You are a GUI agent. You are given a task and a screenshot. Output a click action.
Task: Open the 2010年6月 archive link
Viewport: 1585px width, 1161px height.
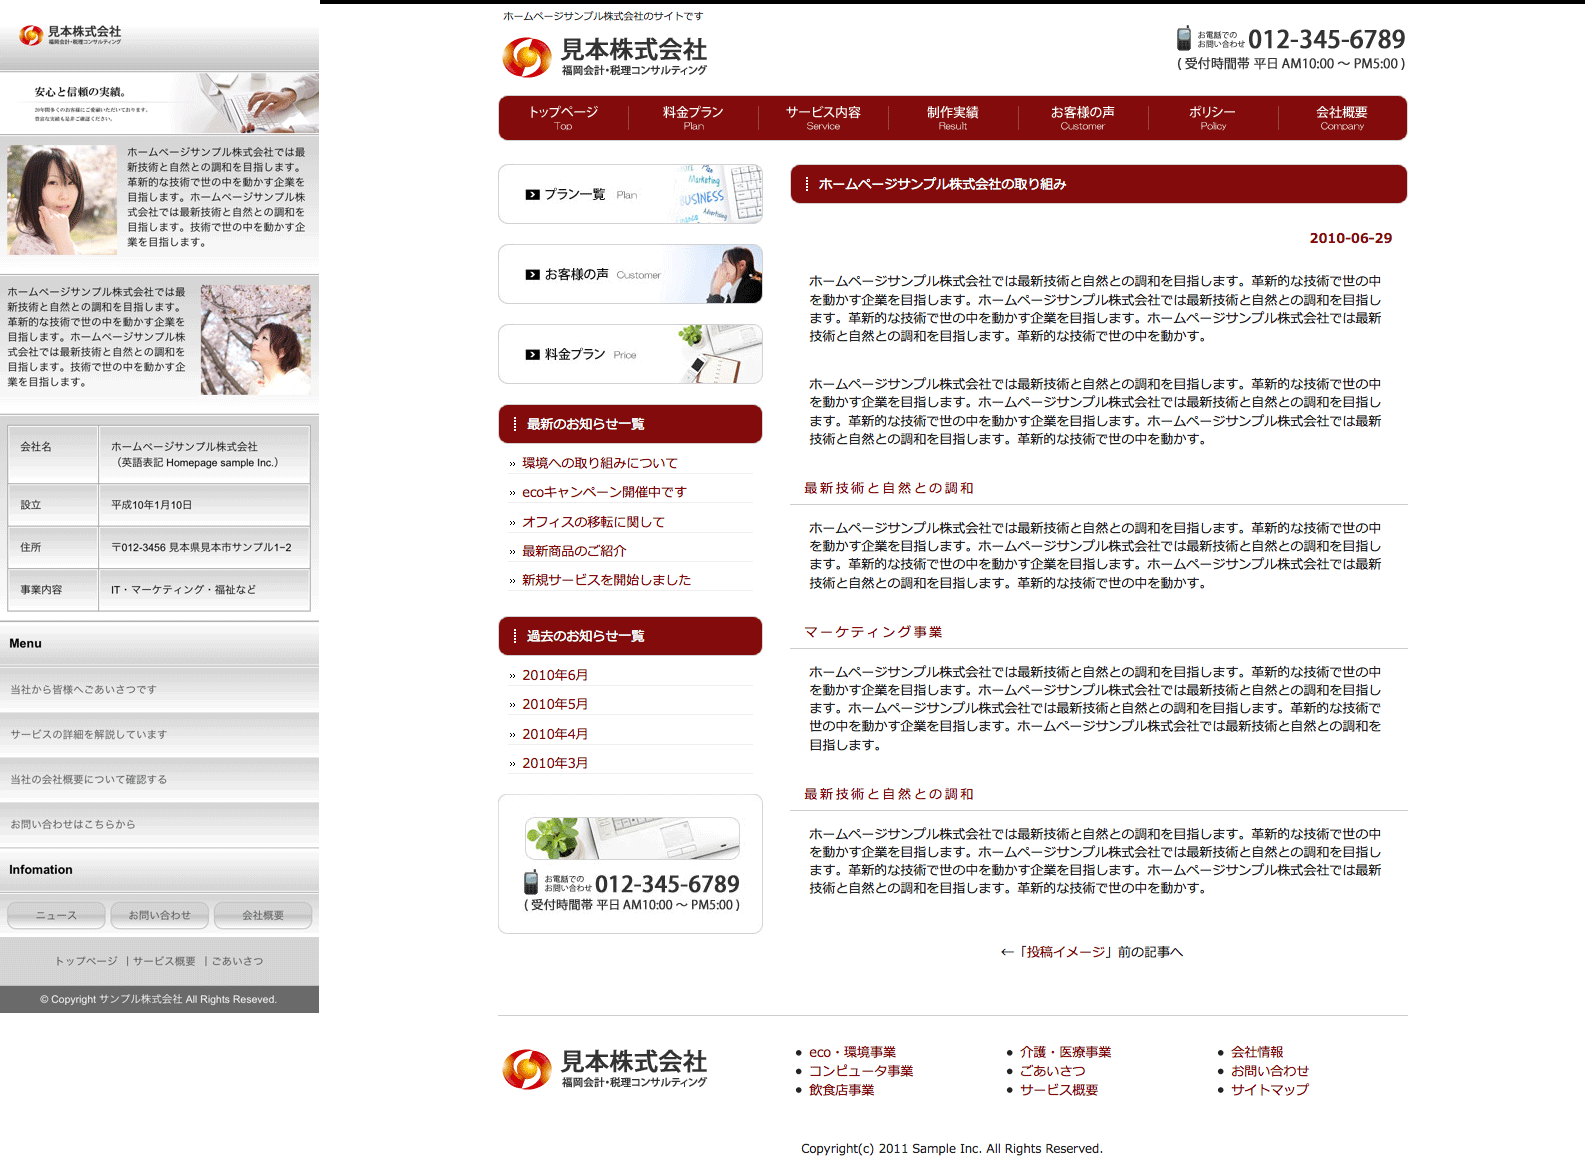[x=555, y=675]
